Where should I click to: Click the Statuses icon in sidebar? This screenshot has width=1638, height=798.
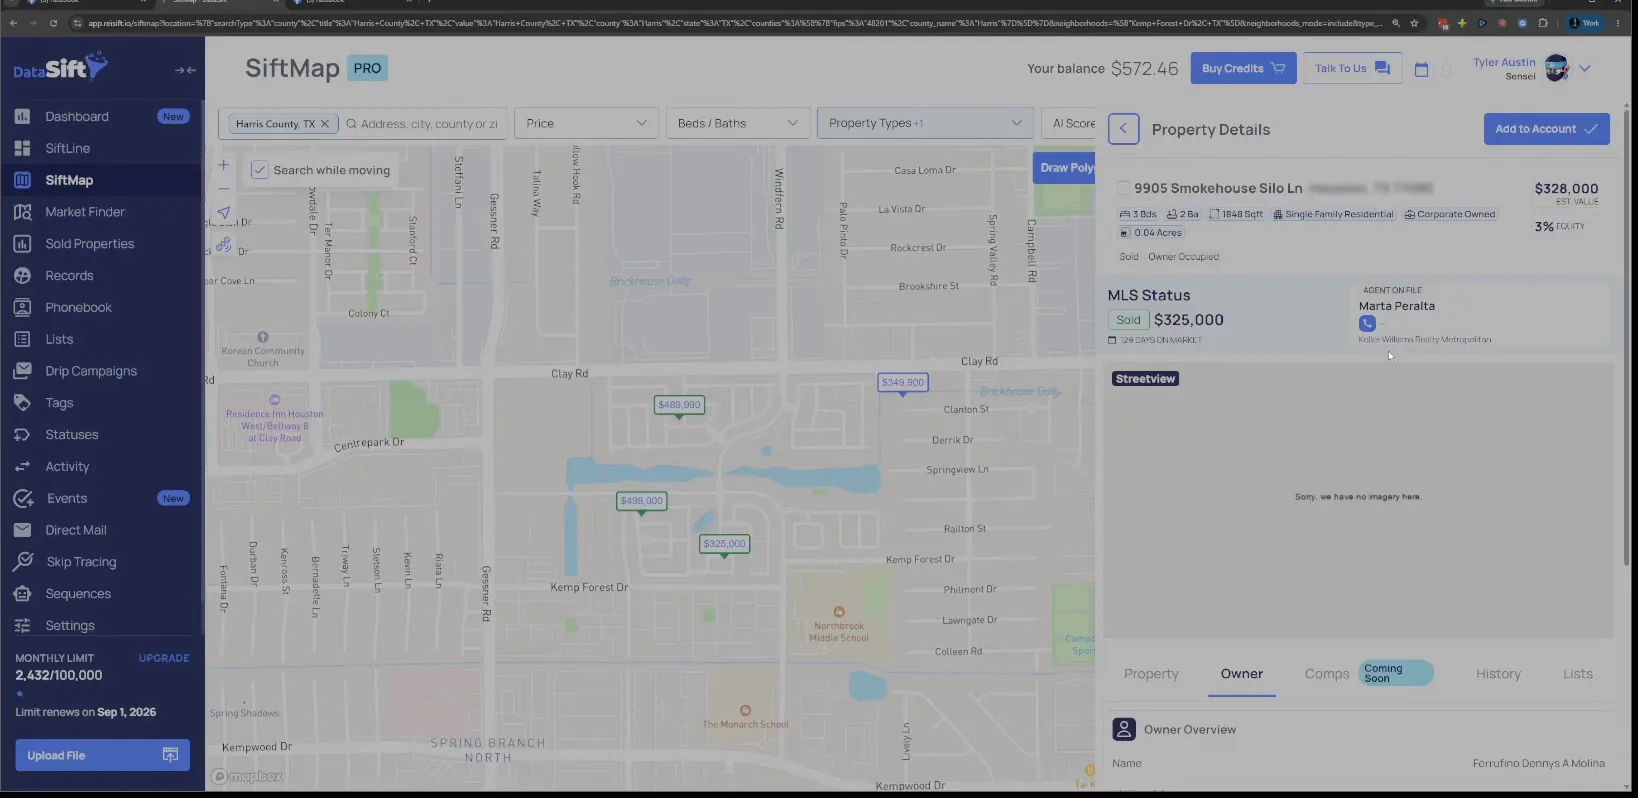click(x=22, y=435)
